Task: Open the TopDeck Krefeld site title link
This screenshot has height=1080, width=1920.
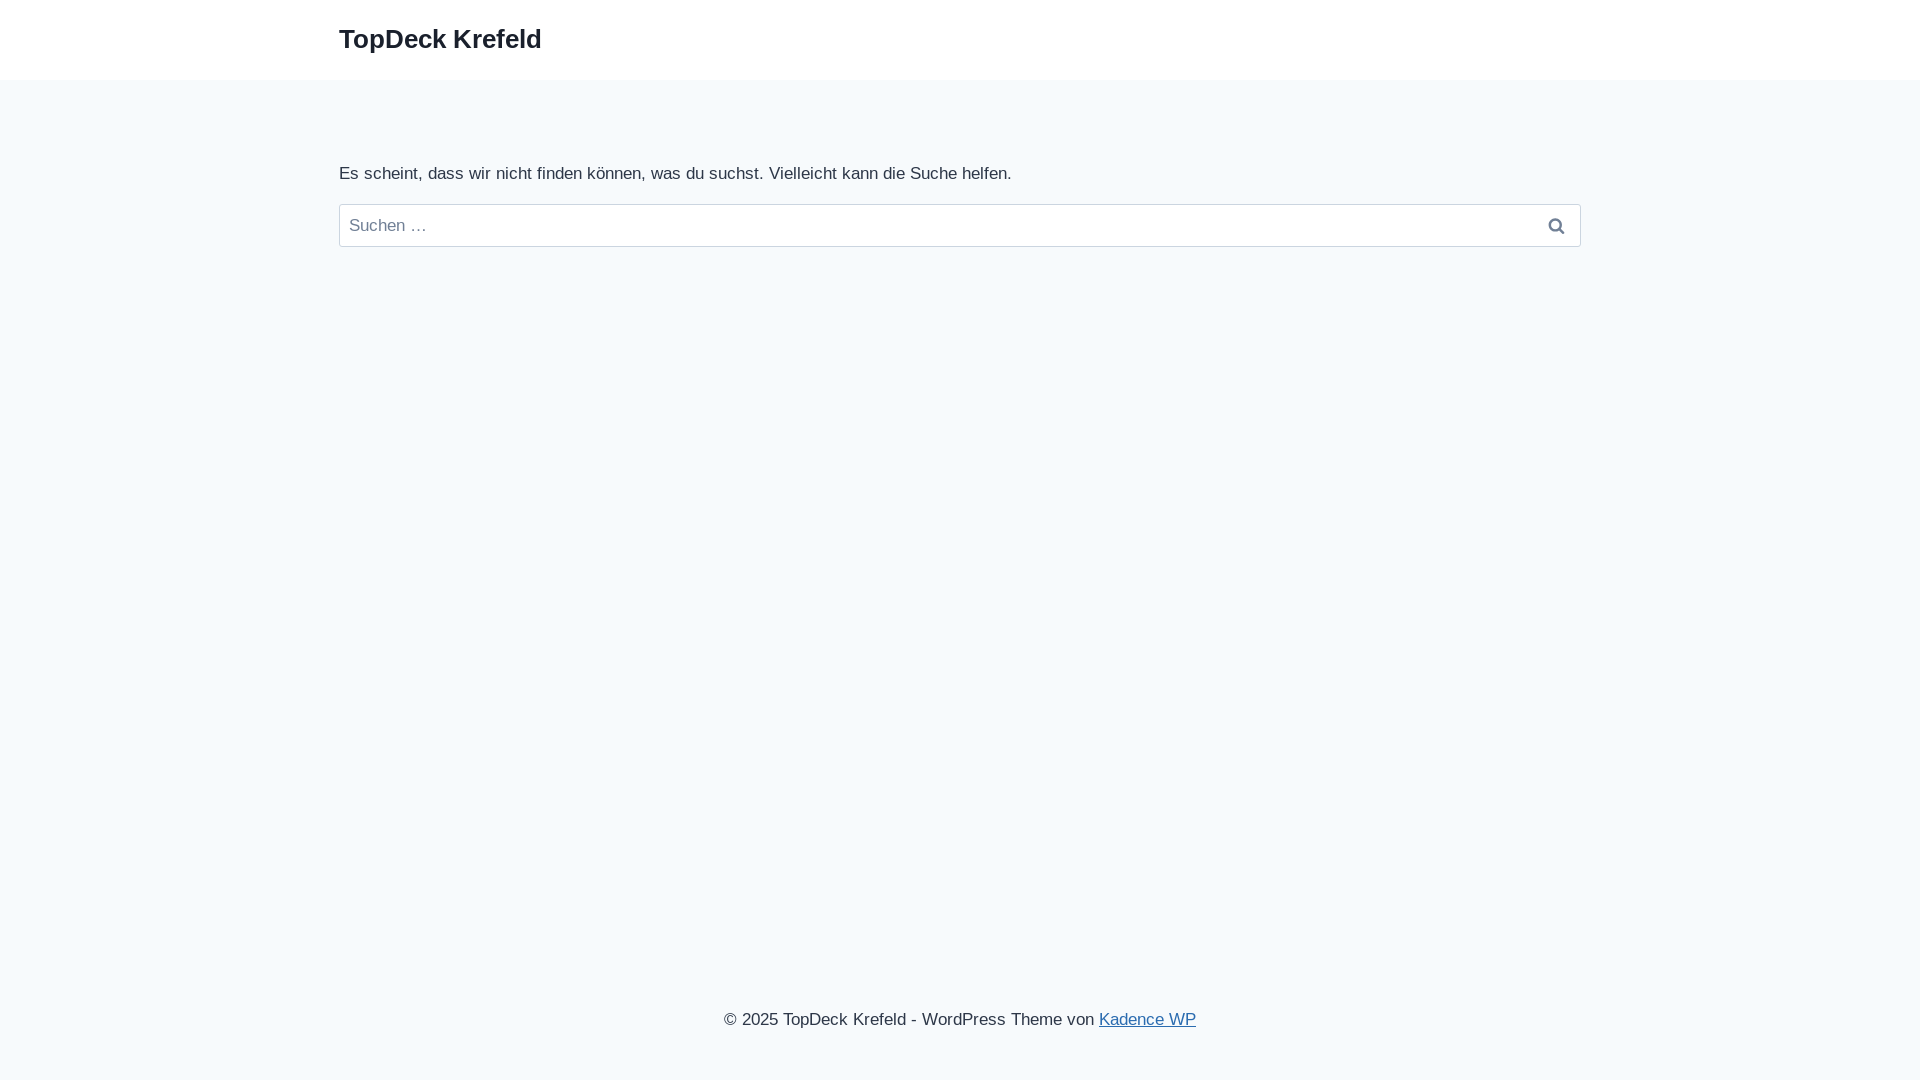Action: 440,39
